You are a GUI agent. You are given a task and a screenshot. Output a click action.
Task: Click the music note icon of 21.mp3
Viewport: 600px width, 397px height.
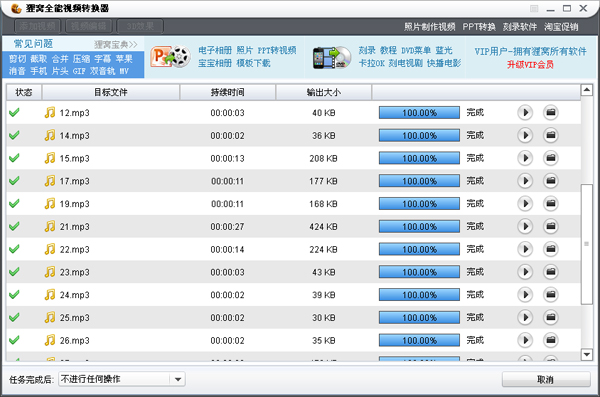(x=50, y=226)
